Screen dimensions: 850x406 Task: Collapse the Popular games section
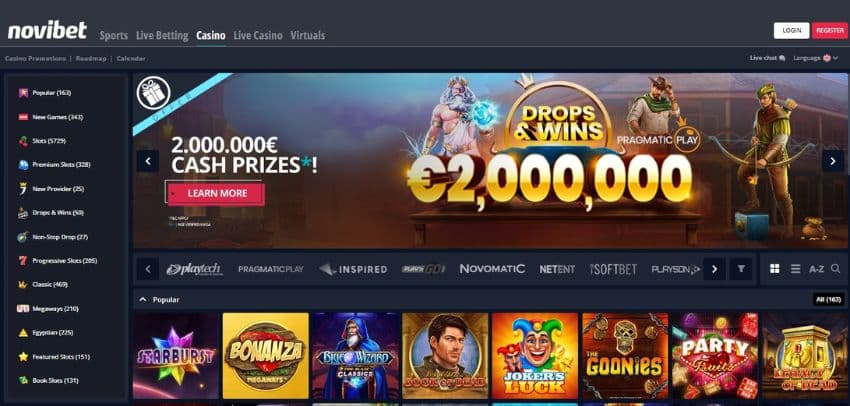pos(143,299)
